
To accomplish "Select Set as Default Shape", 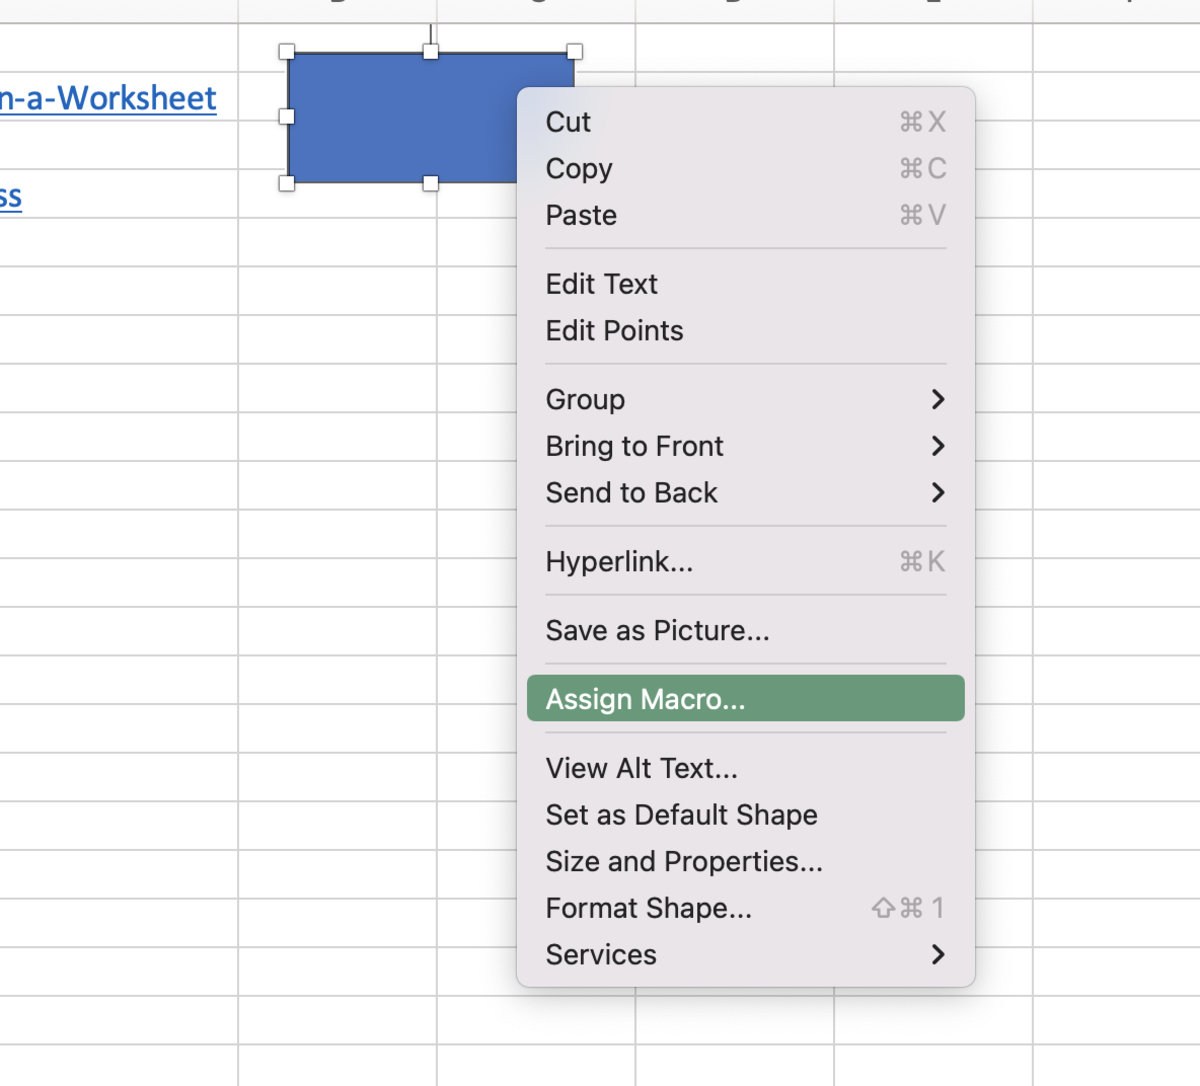I will tap(745, 815).
